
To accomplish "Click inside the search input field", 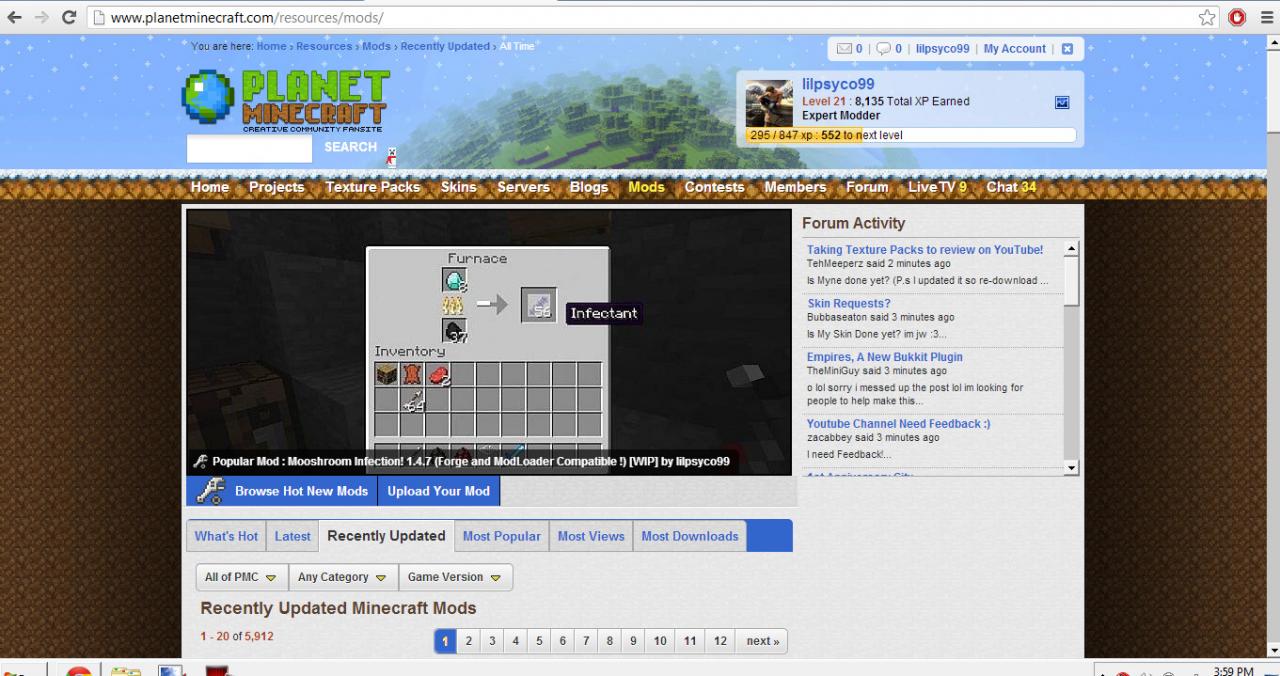I will (249, 148).
